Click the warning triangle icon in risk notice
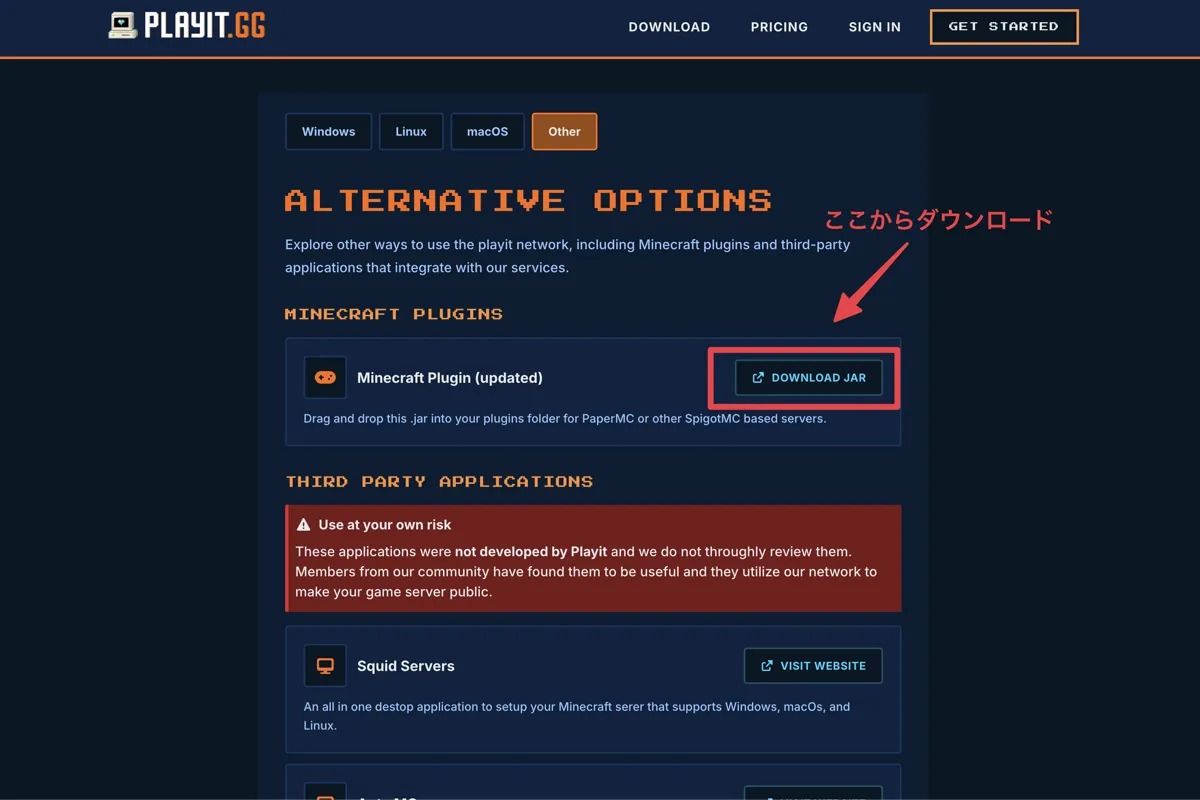 (304, 525)
